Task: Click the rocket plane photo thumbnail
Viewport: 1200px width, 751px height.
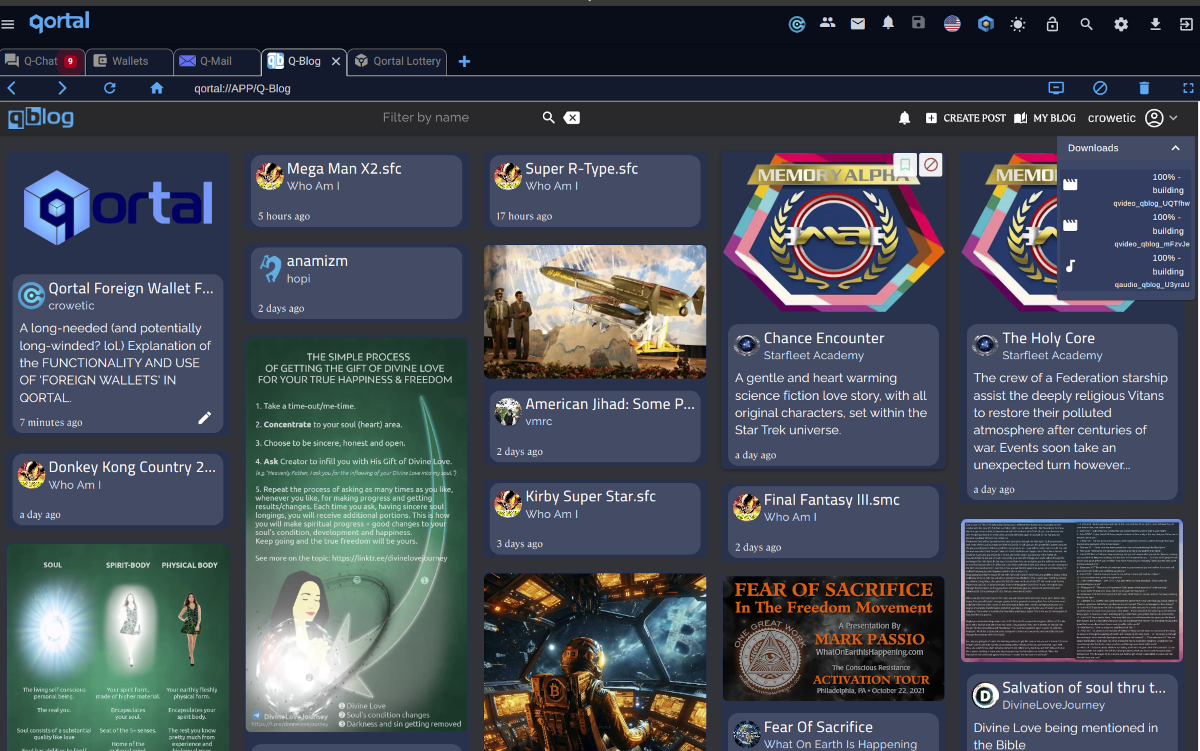Action: coord(595,312)
